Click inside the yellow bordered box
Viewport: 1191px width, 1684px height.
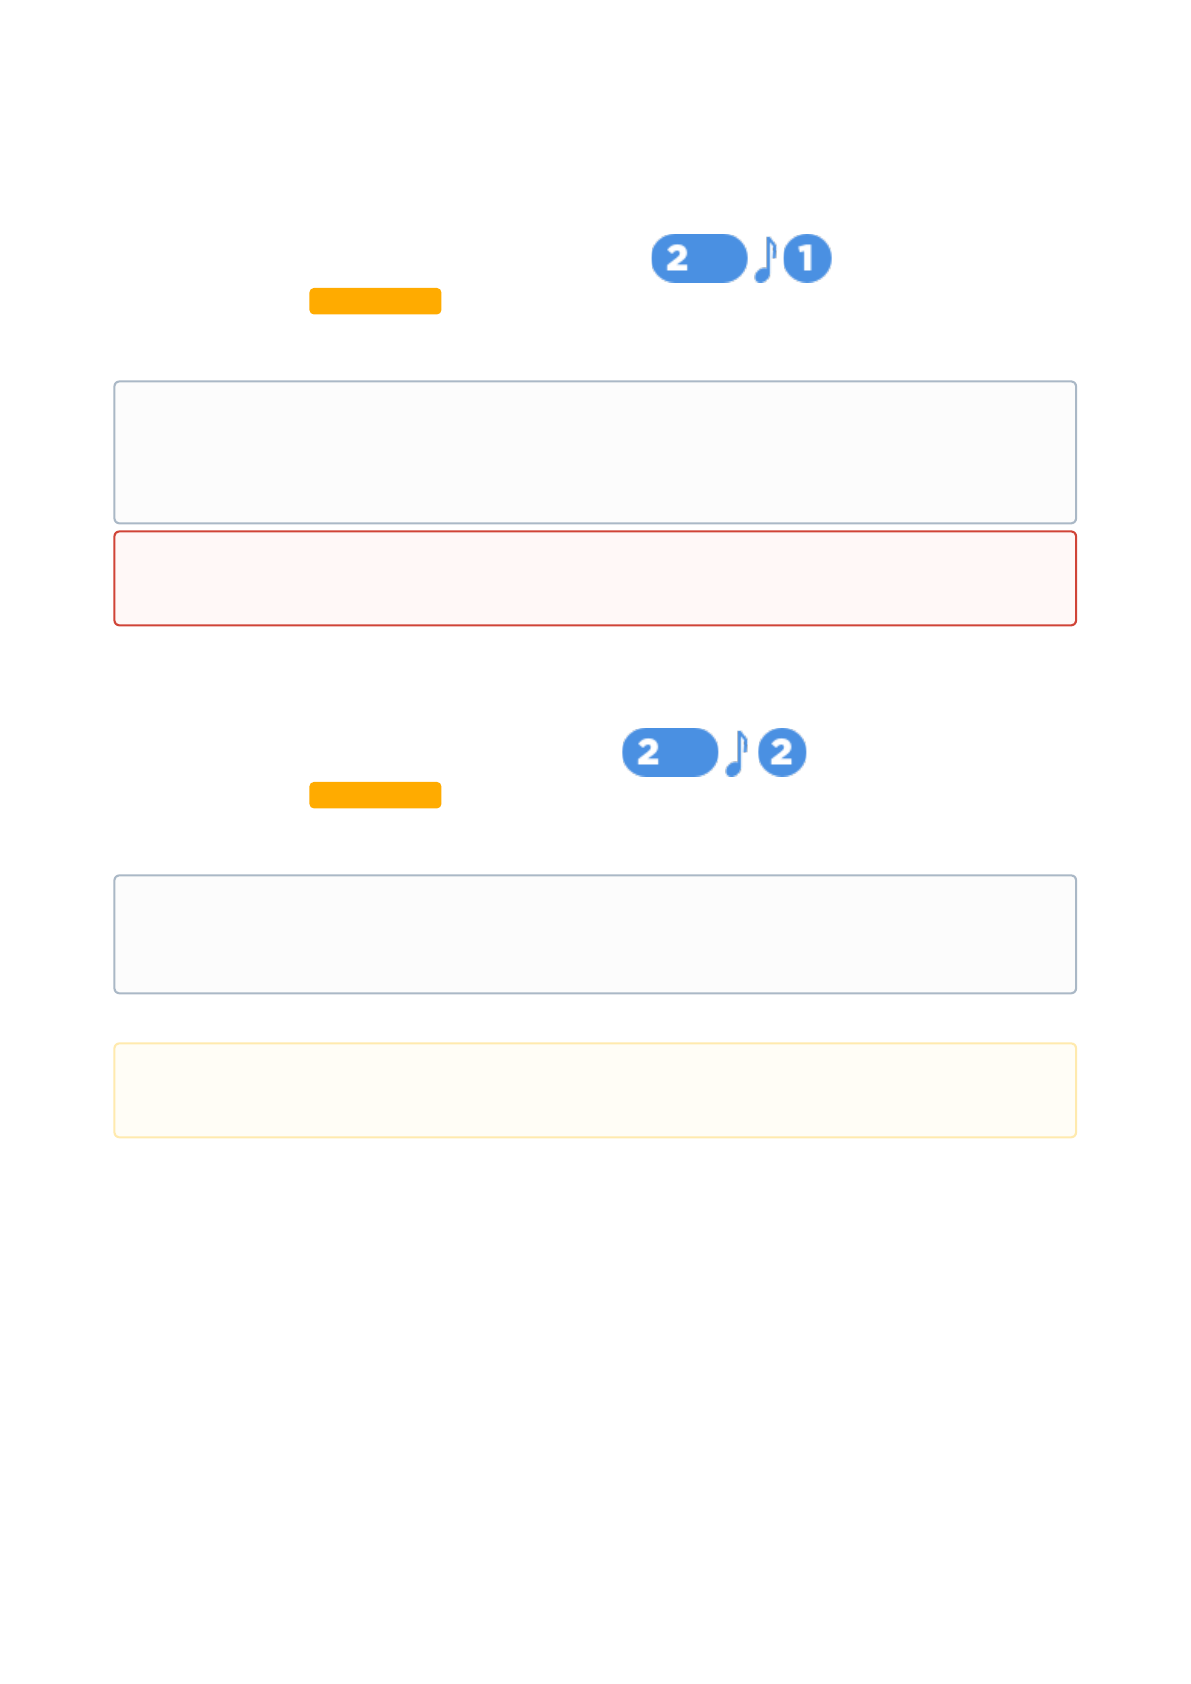coord(595,1090)
